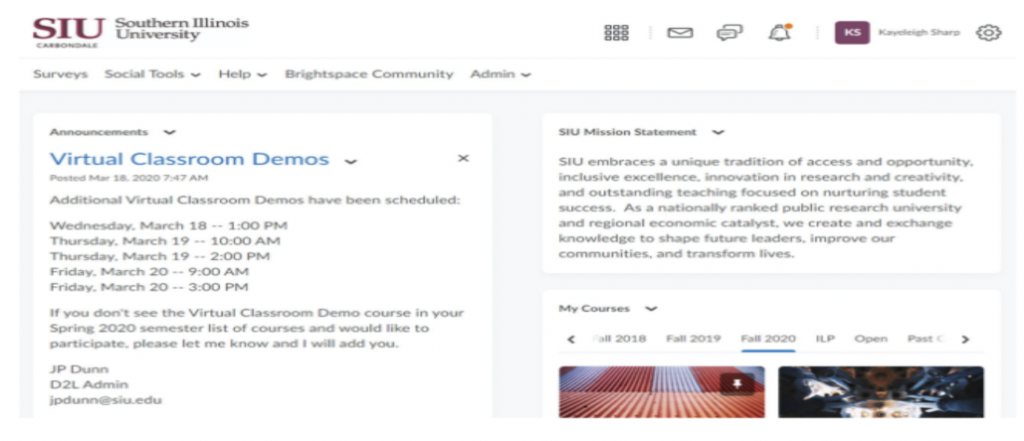Open the second course thumbnail image

881,392
